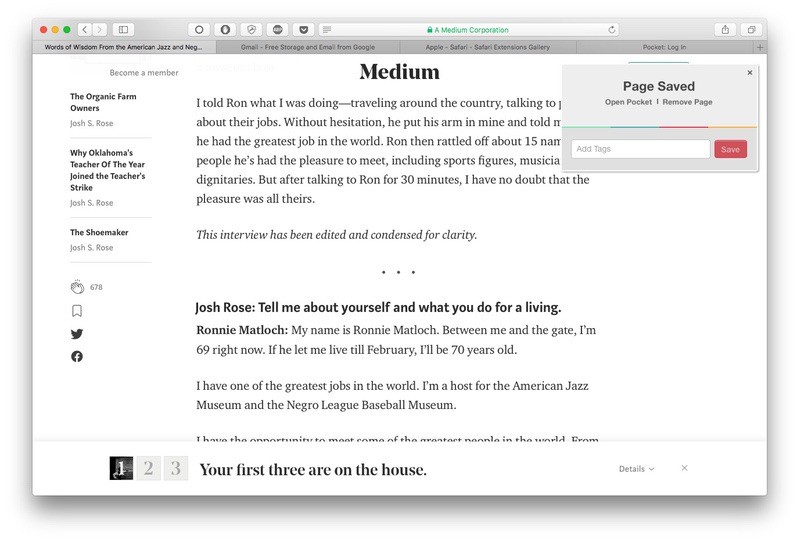Focus the Add Tags input field

tap(640, 149)
